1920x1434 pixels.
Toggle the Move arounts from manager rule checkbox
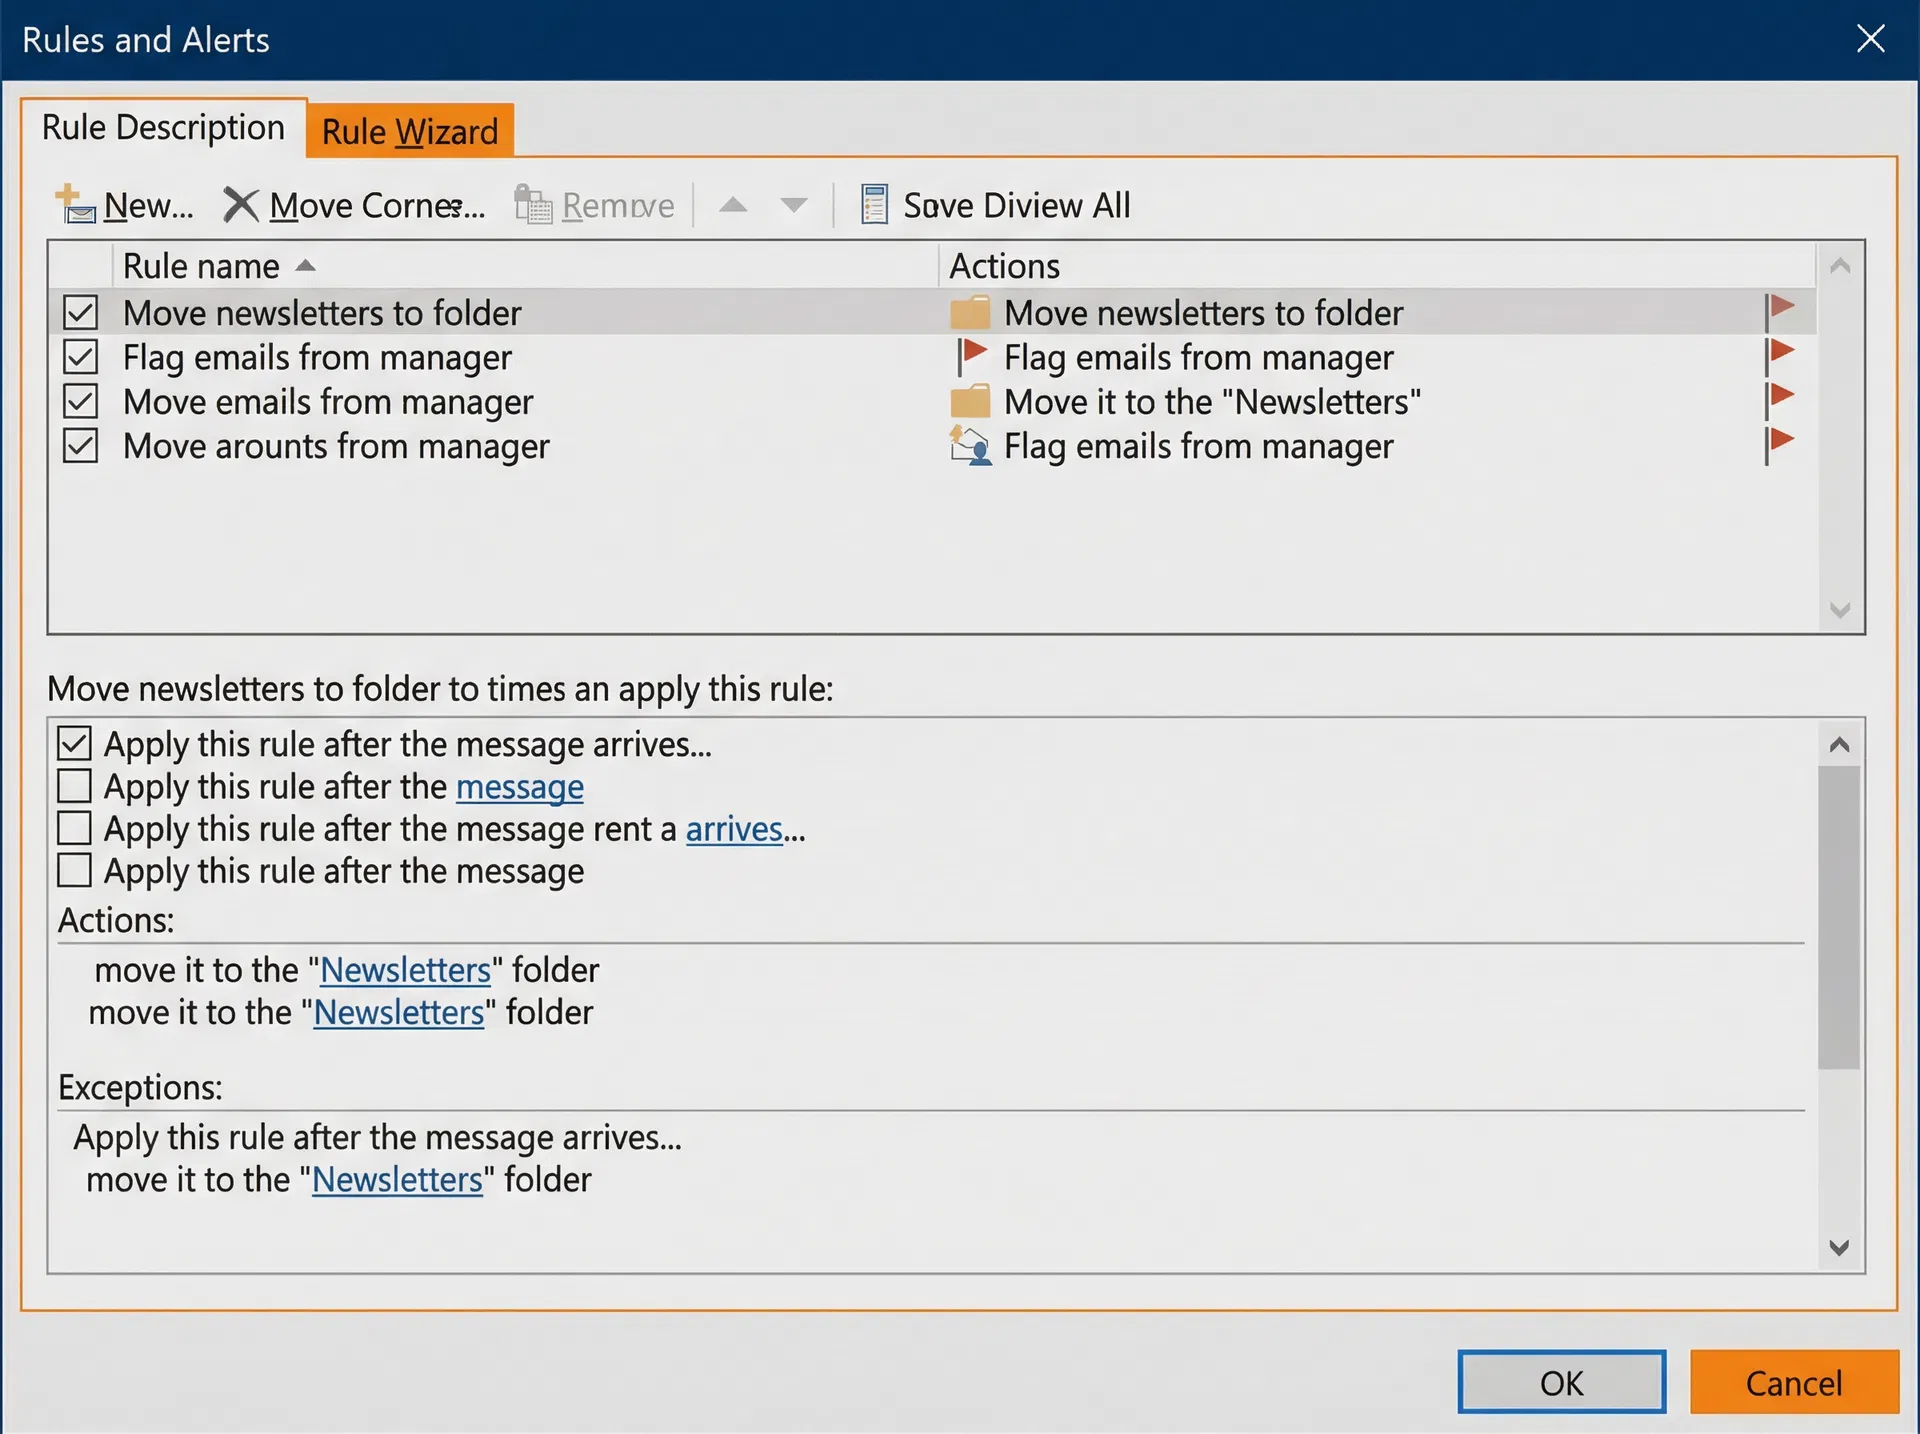(x=80, y=445)
